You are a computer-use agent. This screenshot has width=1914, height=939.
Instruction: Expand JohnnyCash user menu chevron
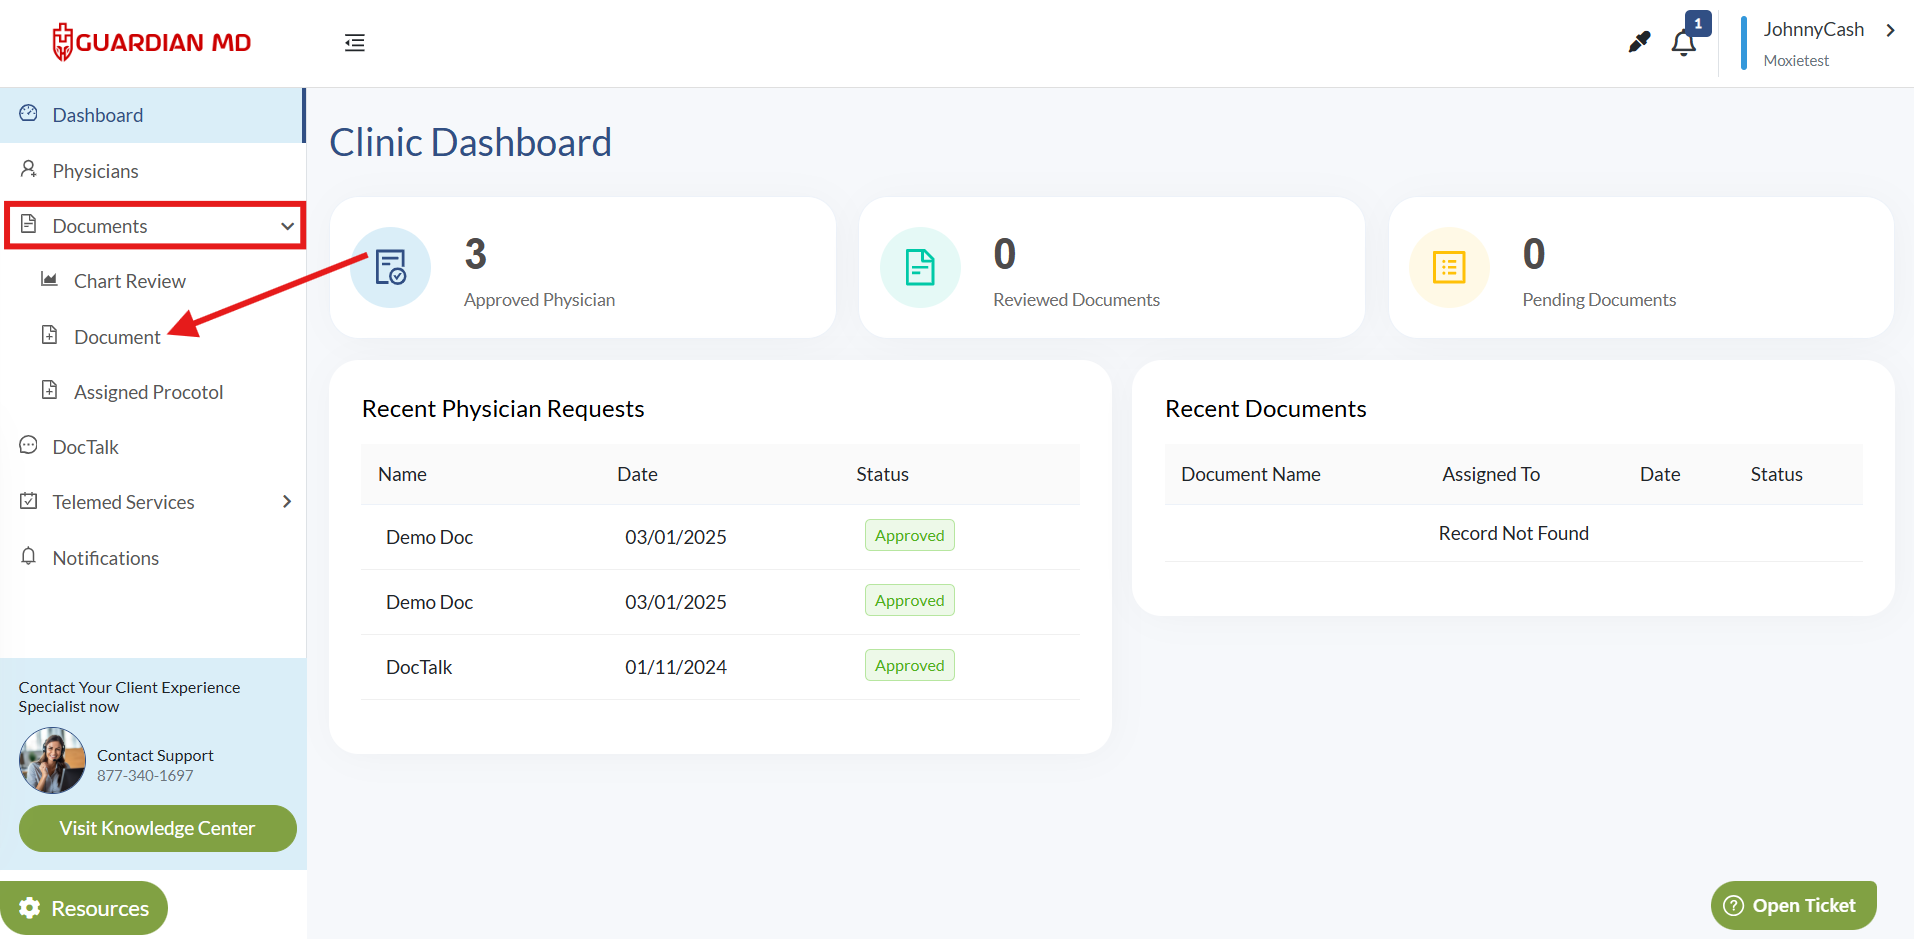[1890, 30]
